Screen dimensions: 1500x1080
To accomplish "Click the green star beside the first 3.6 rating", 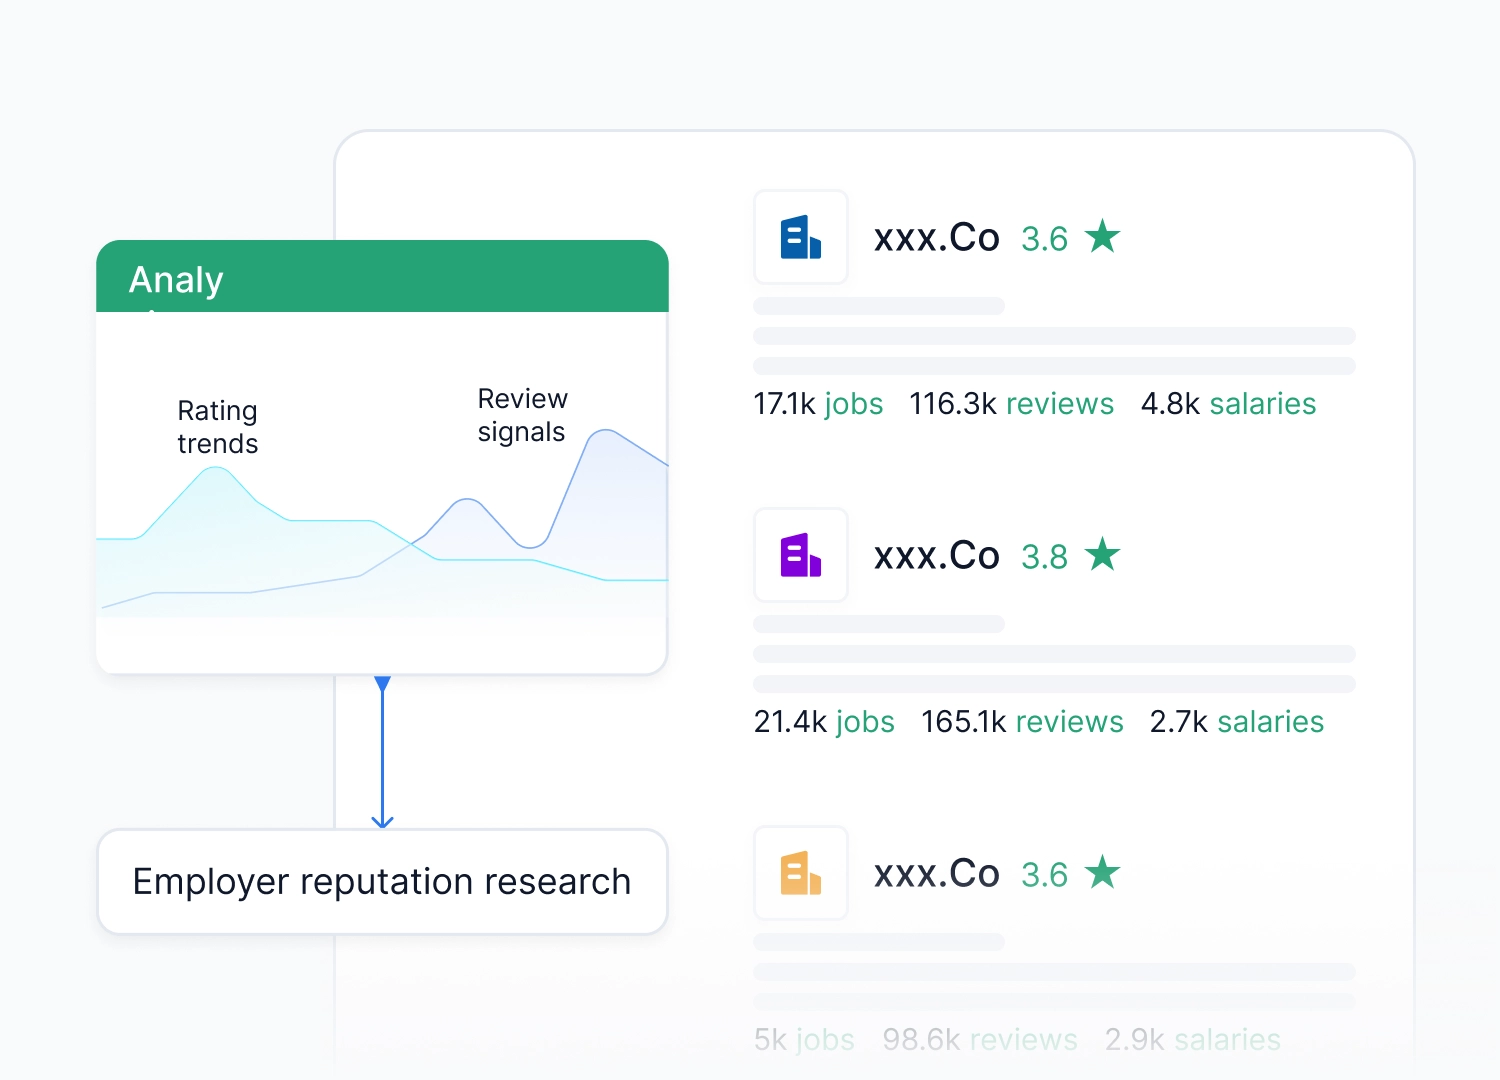I will point(1102,237).
